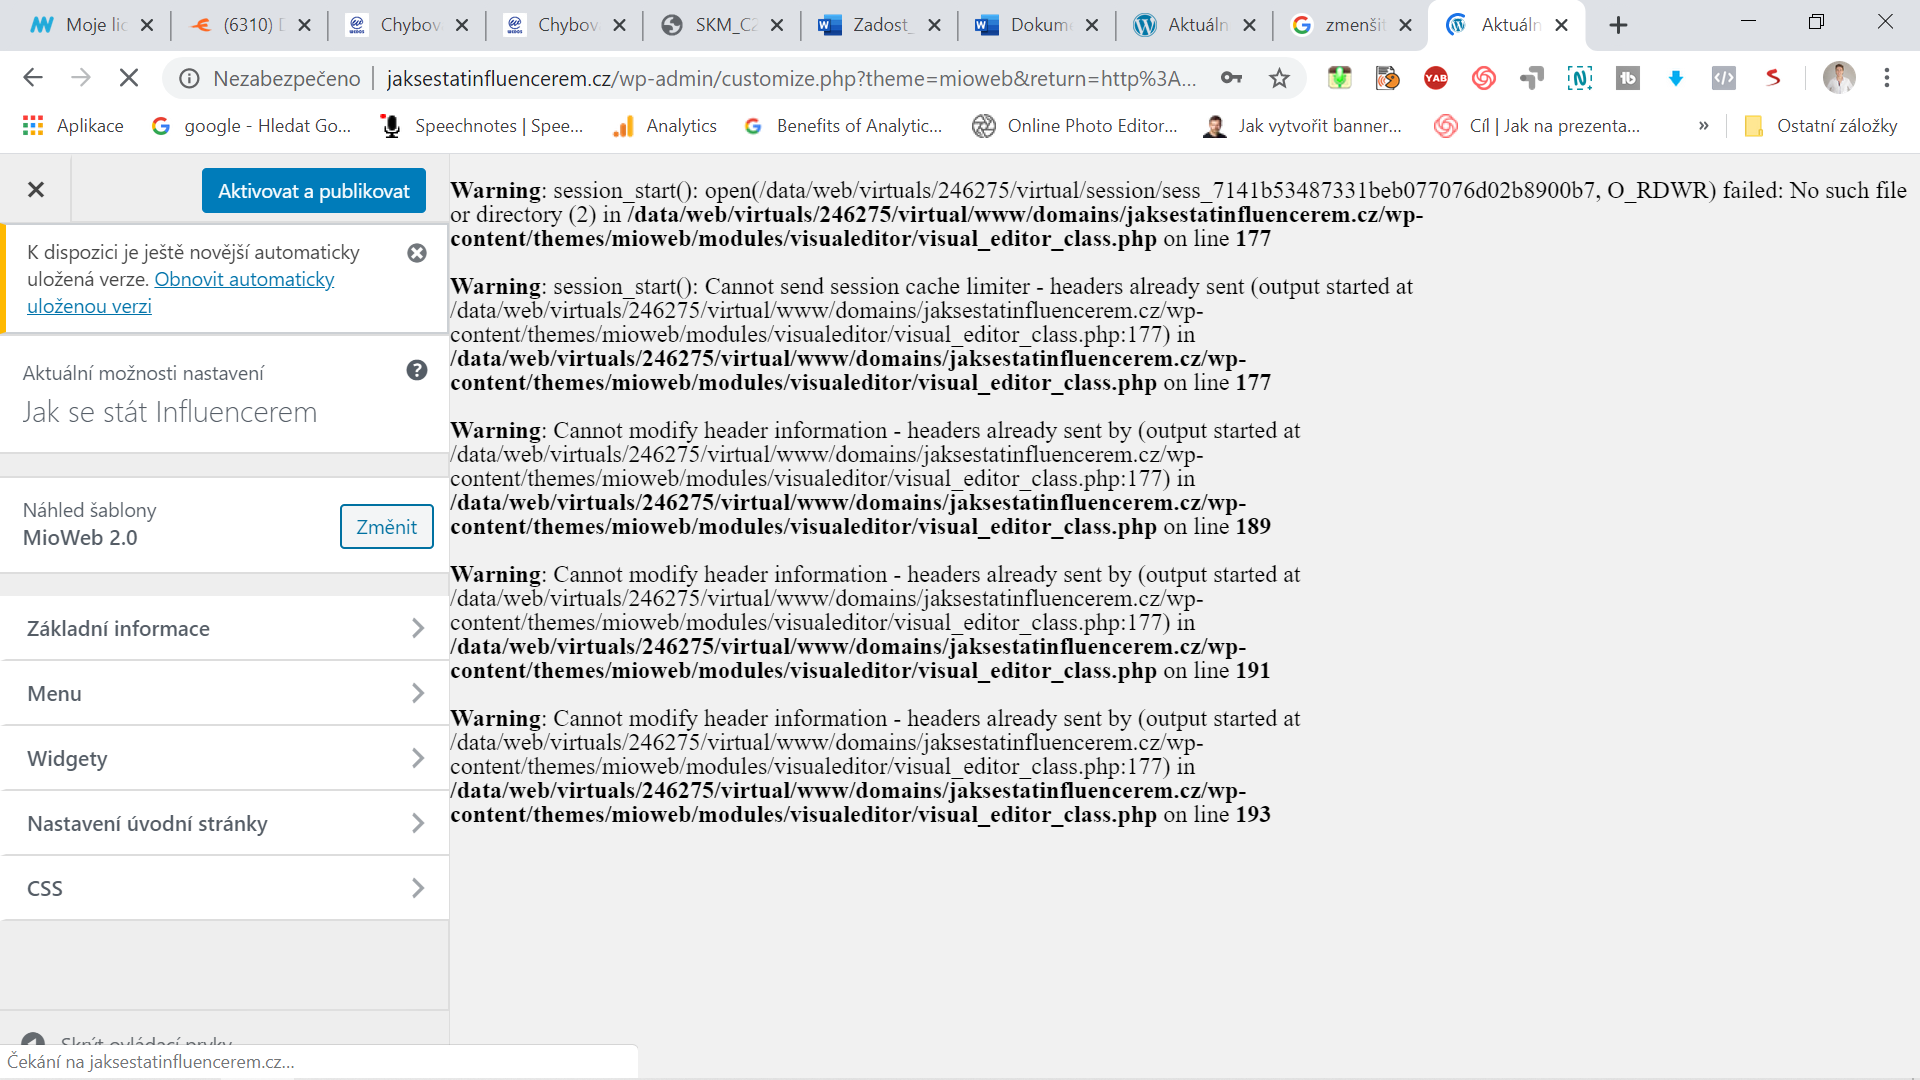The height and width of the screenshot is (1080, 1920).
Task: Expand the Widgety section
Action: (x=224, y=758)
